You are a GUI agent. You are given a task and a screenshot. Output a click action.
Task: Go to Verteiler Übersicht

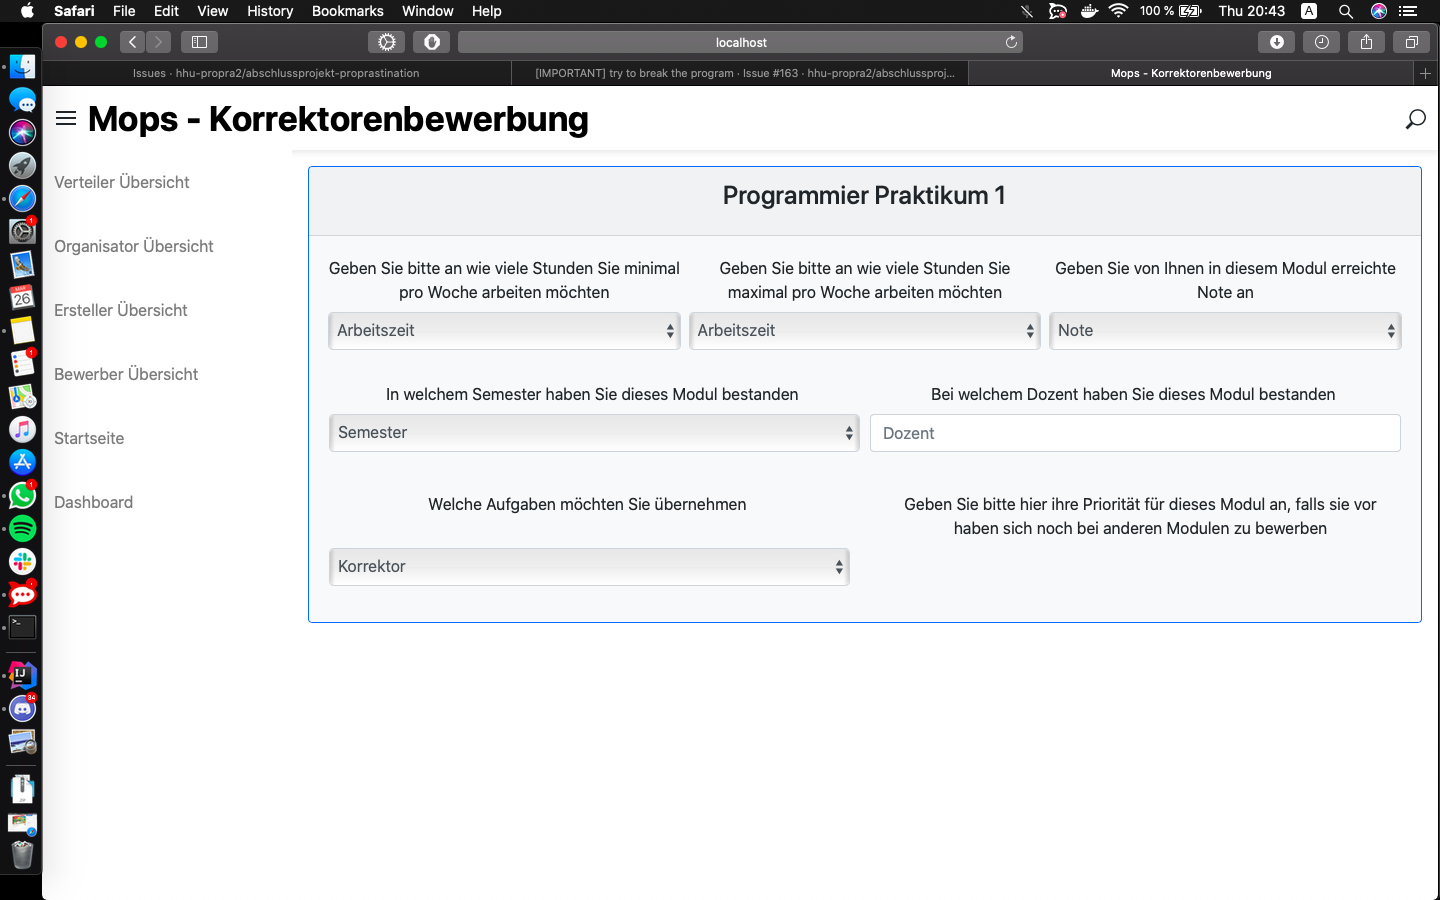(x=122, y=182)
